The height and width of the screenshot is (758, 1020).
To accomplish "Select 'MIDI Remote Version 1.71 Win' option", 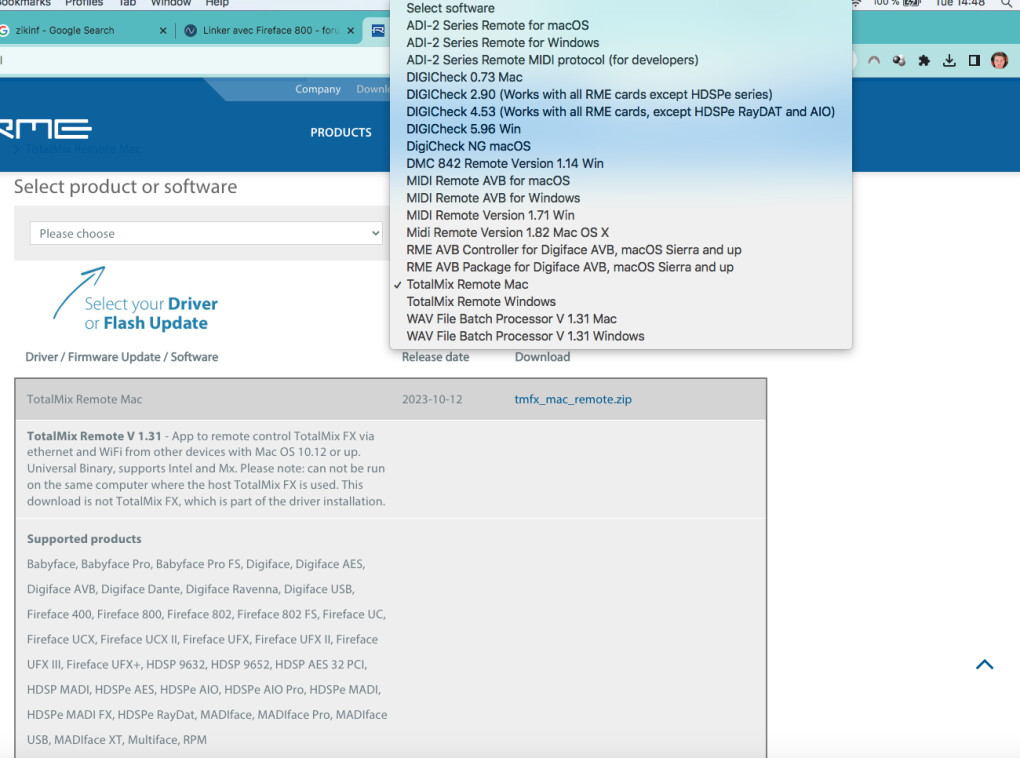I will 490,215.
